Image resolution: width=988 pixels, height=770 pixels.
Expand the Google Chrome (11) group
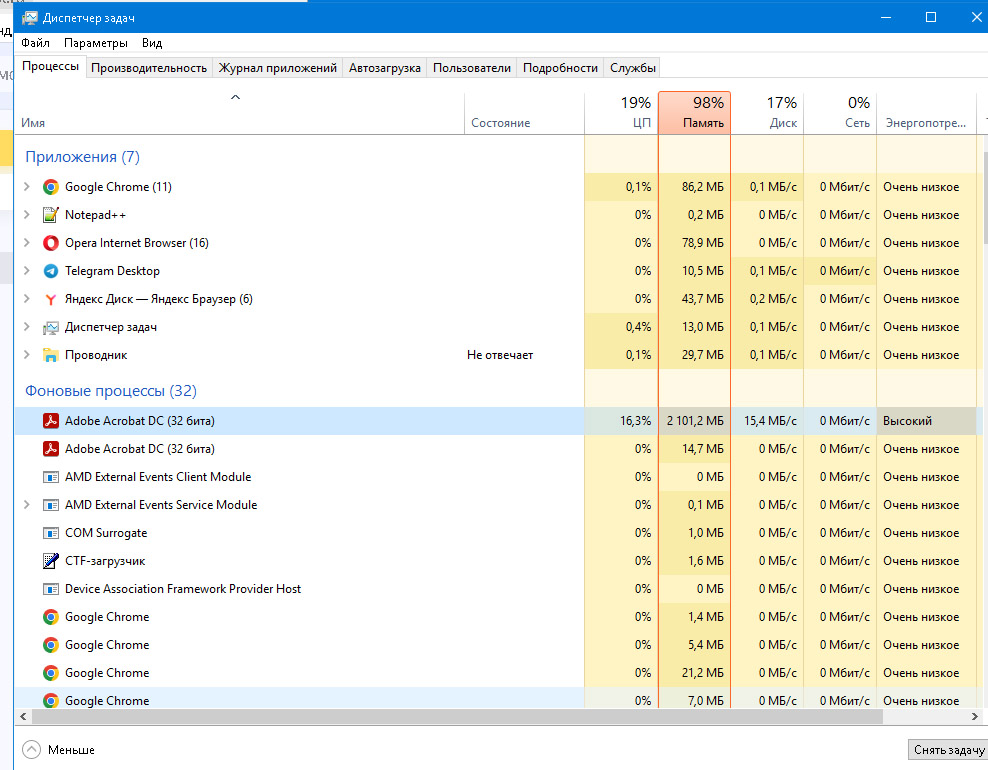(x=26, y=187)
